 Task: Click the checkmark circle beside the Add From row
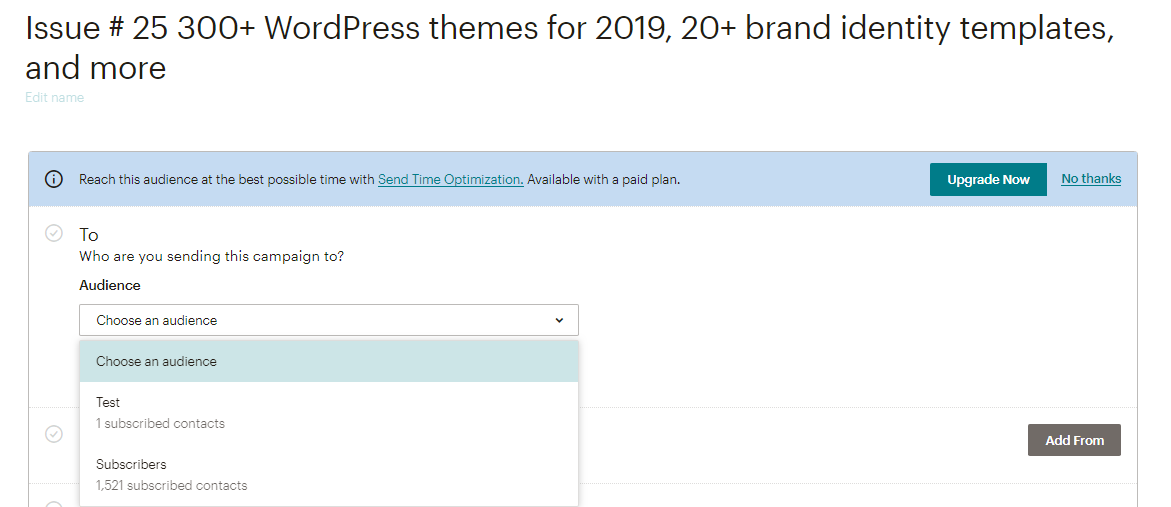[54, 434]
